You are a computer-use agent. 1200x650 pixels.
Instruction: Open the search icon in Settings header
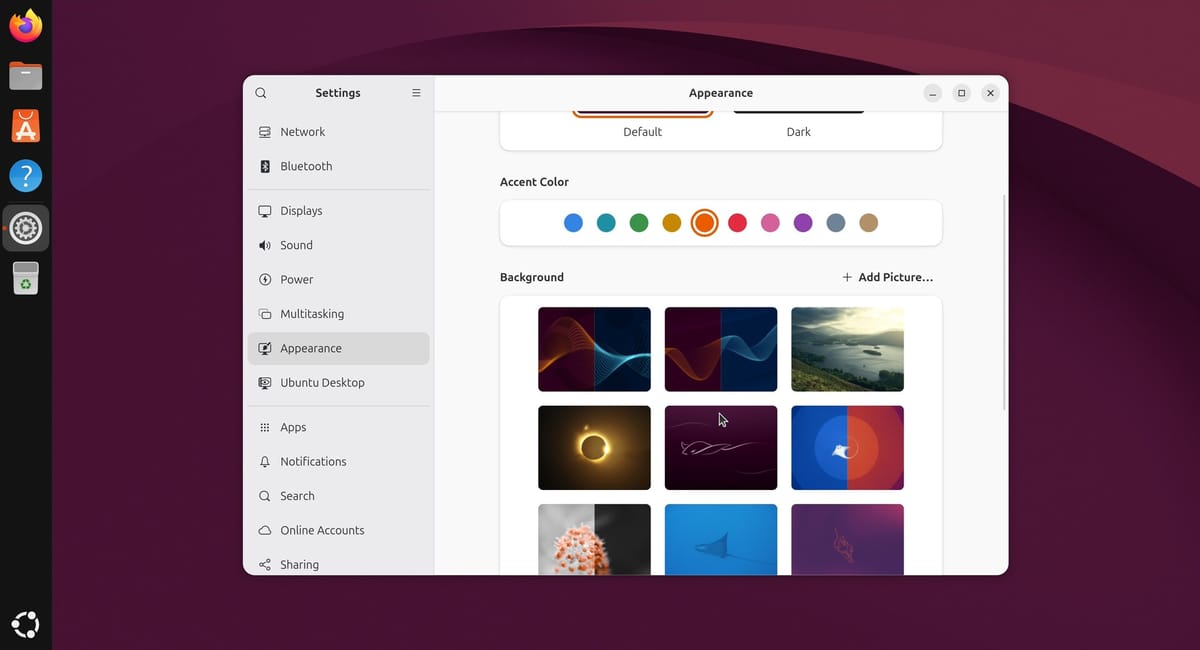(261, 93)
